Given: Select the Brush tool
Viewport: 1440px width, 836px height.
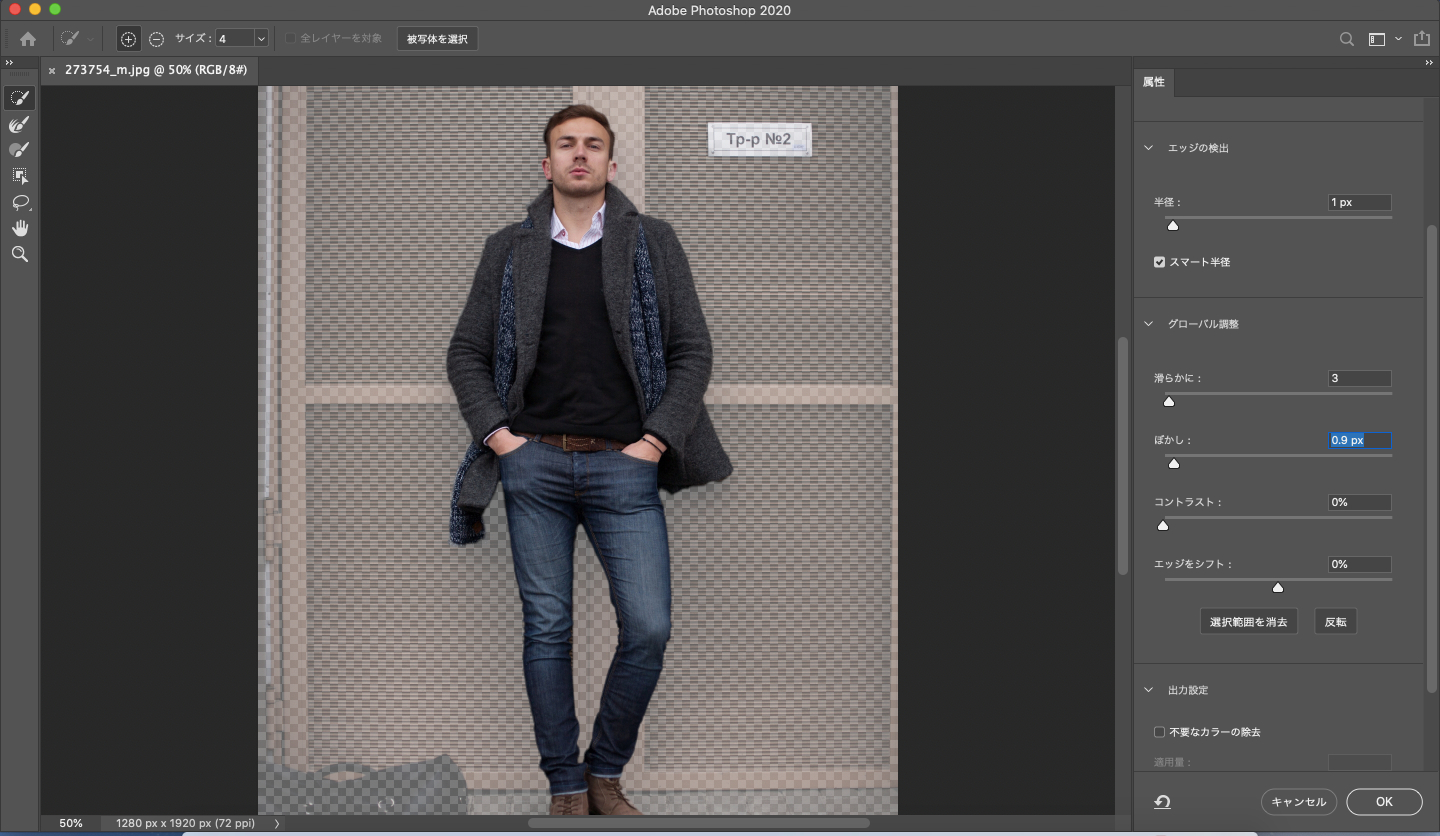Looking at the screenshot, I should 19,150.
